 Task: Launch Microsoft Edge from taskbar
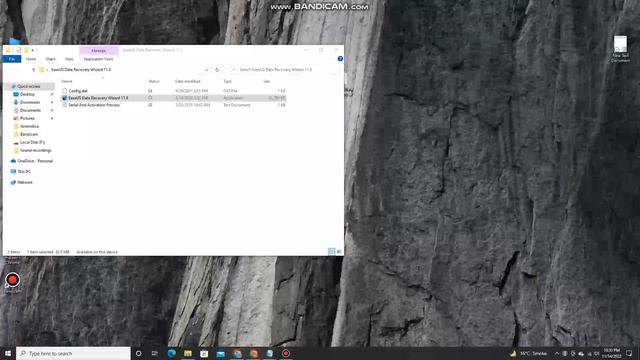tap(171, 353)
